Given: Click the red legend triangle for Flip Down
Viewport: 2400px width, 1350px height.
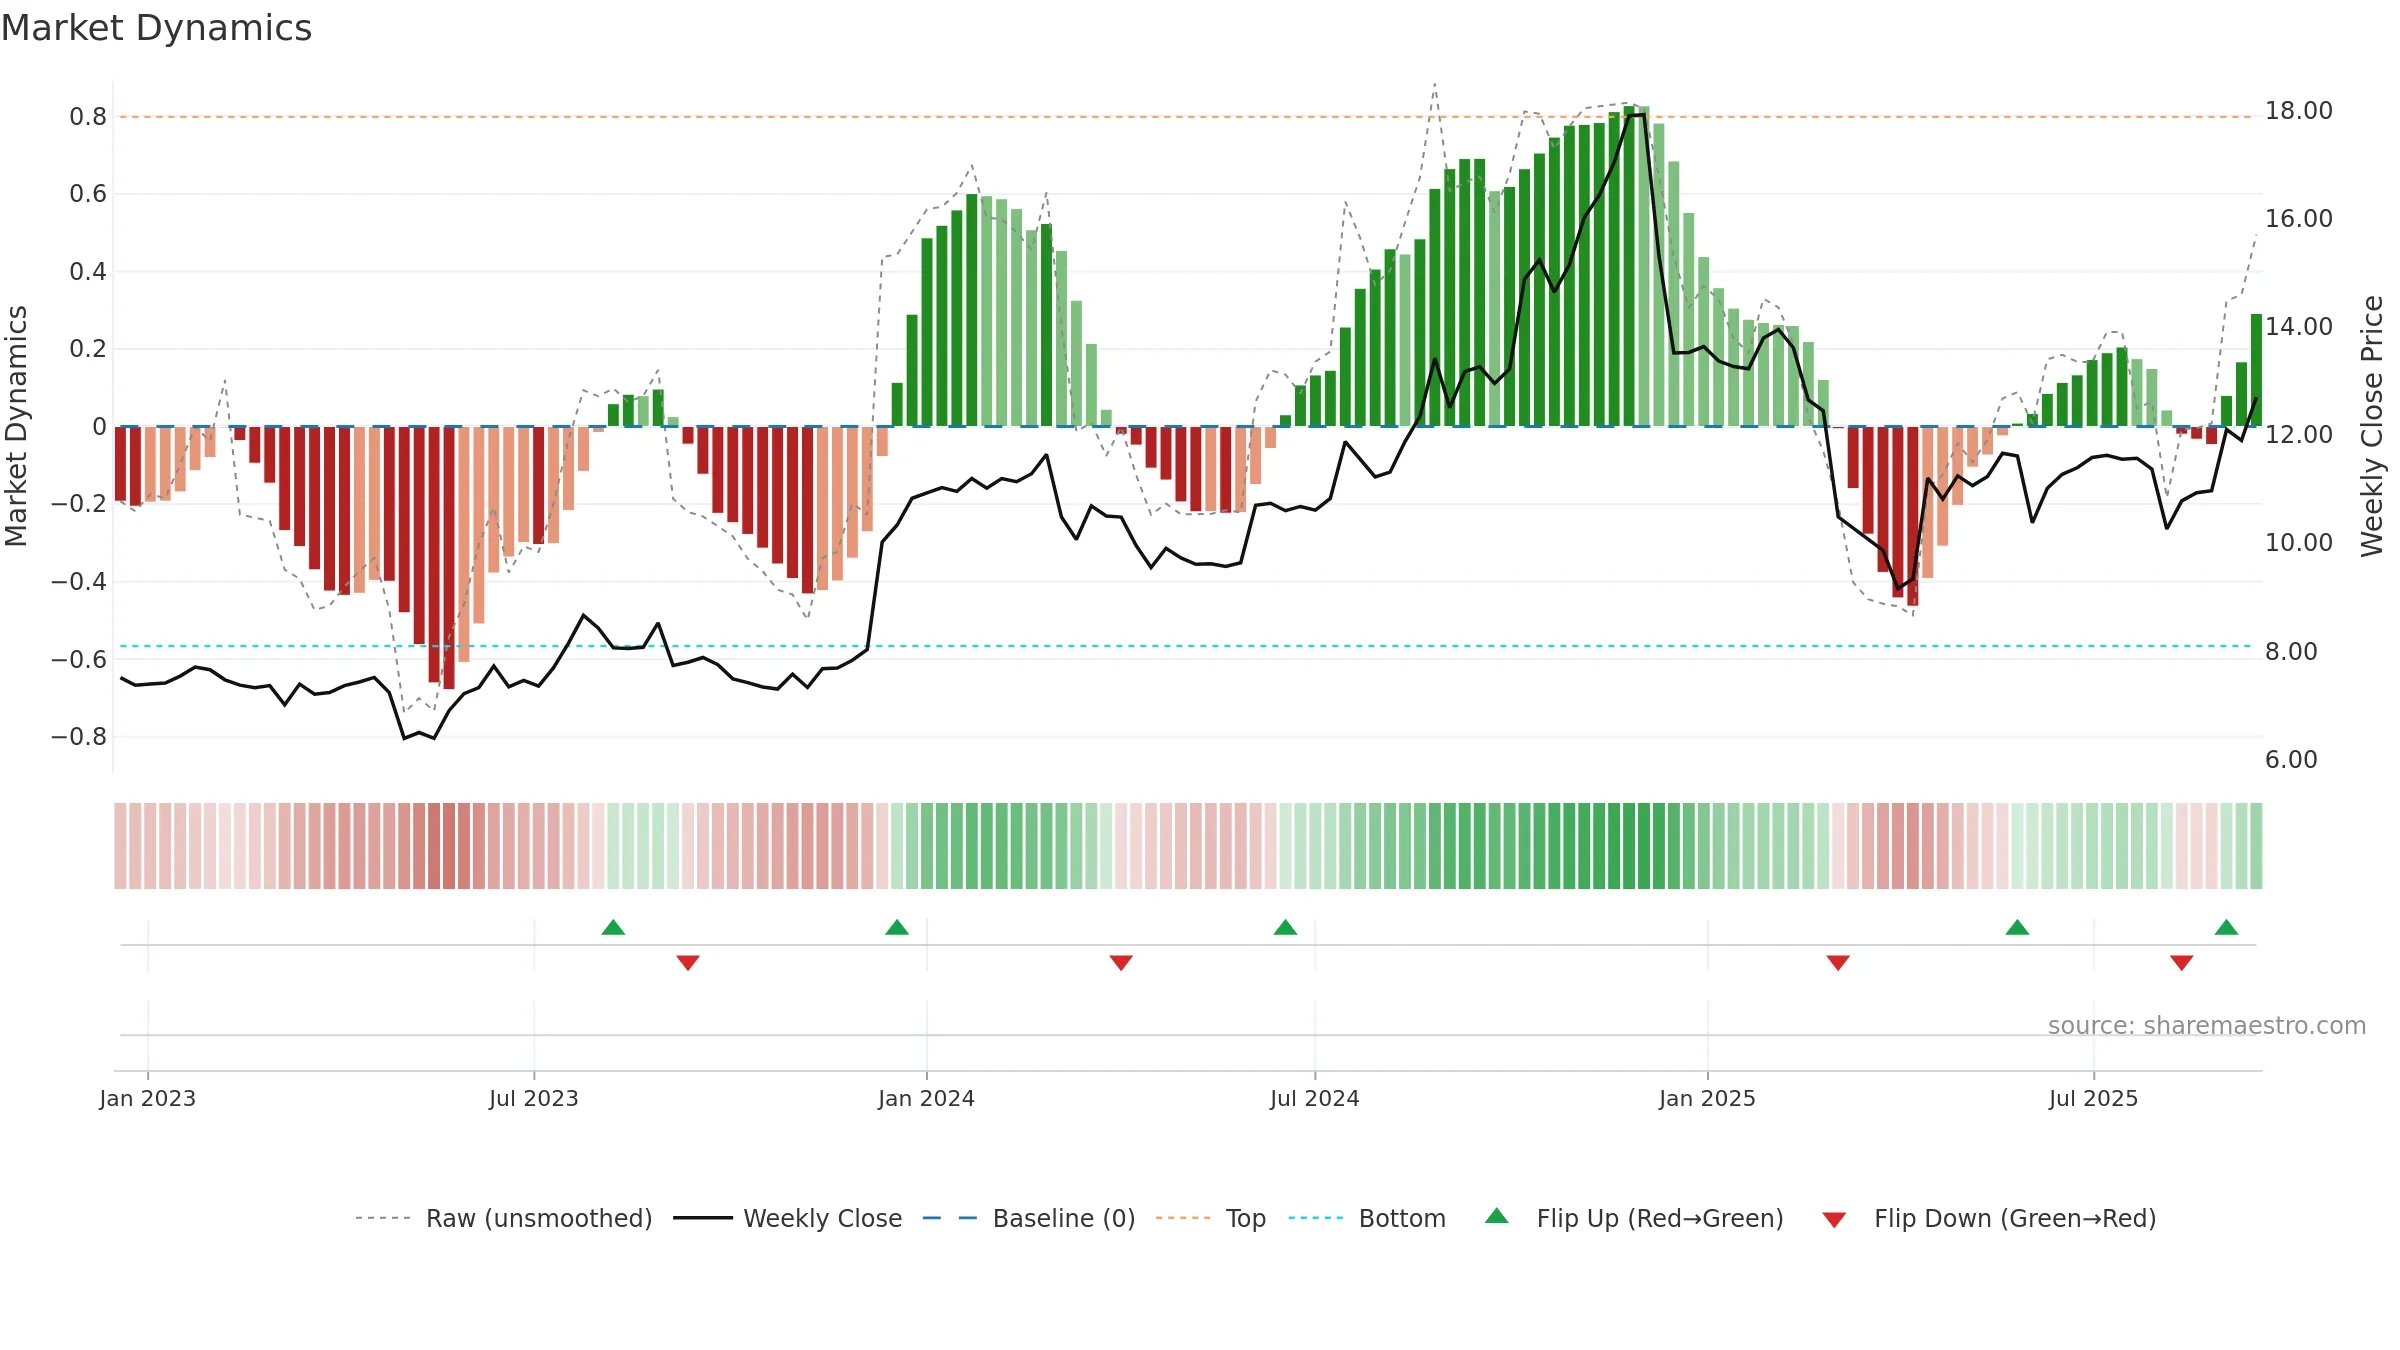Looking at the screenshot, I should point(1834,1220).
